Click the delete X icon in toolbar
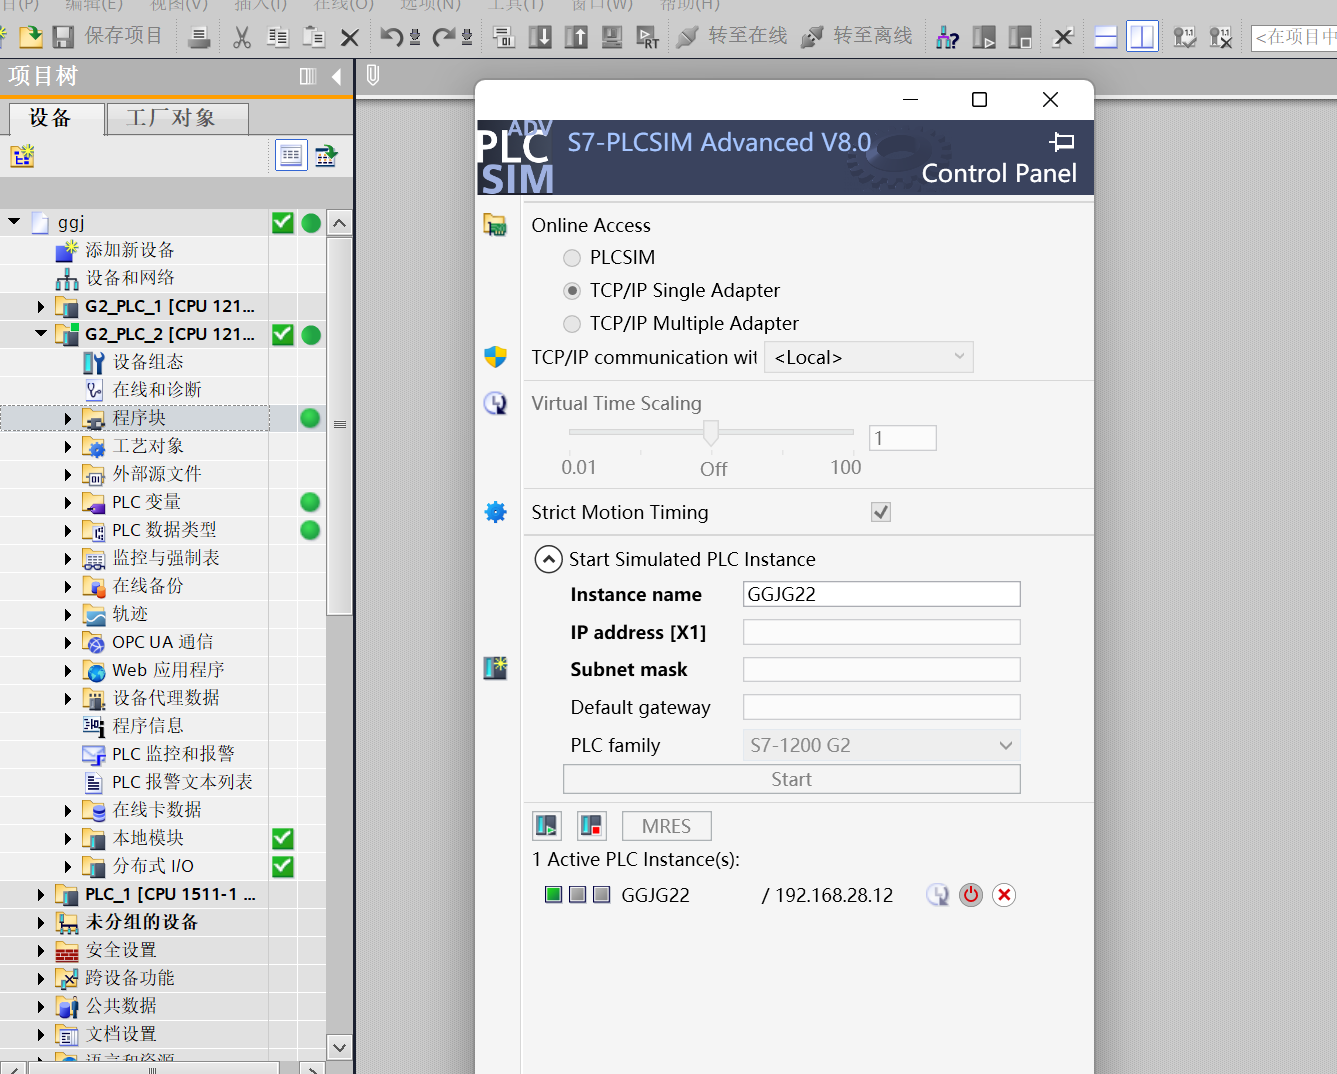1337x1074 pixels. 350,38
